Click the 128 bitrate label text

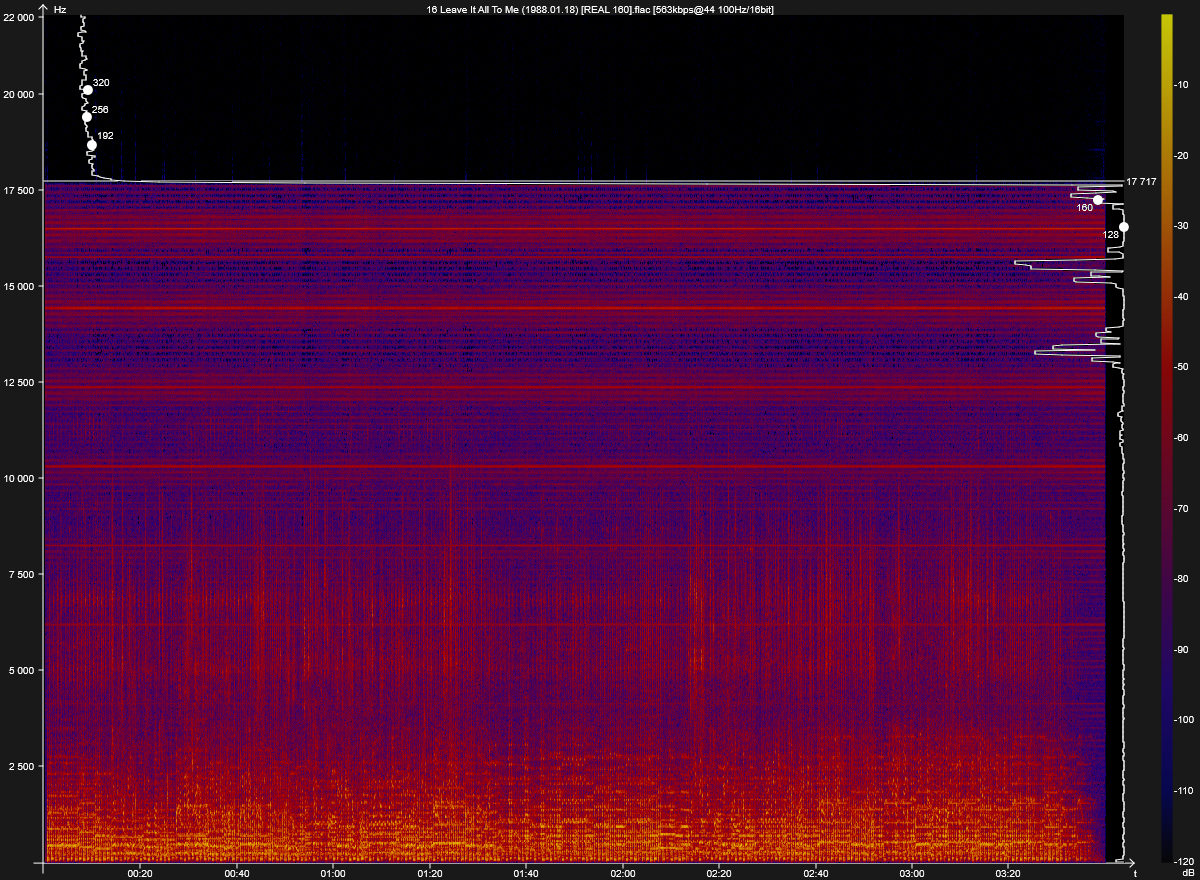point(1111,235)
